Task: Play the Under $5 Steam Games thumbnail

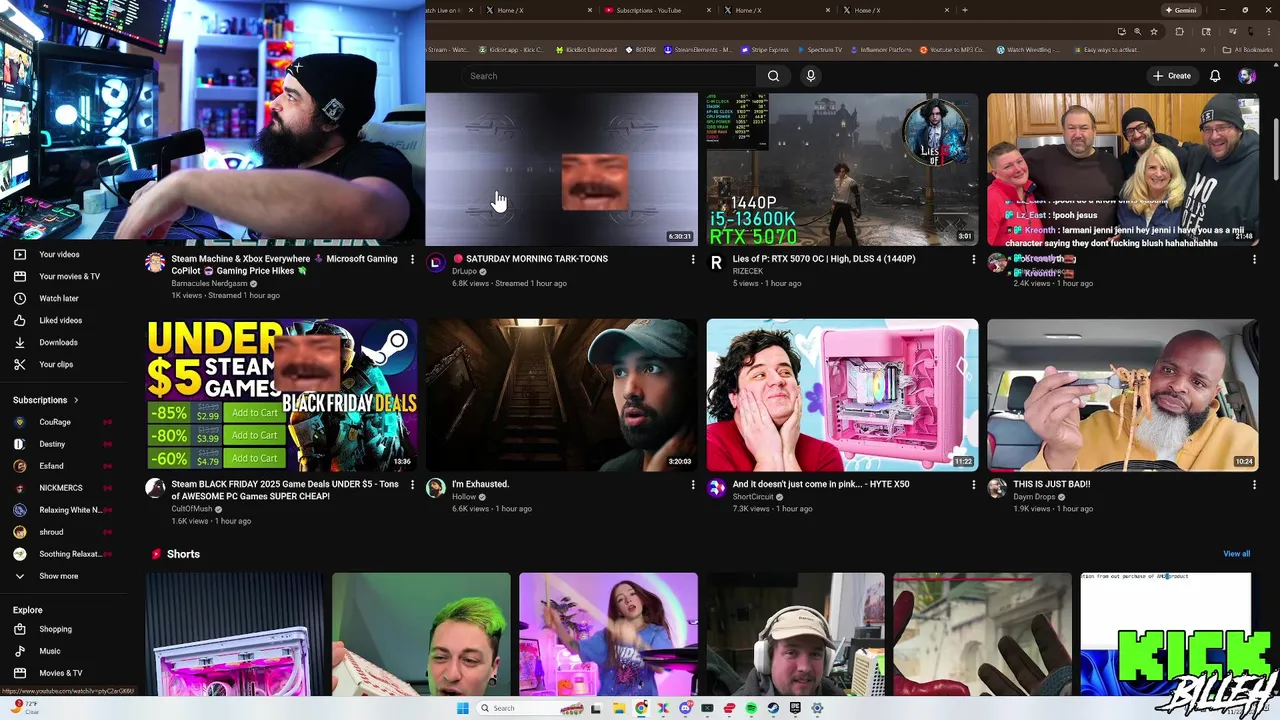Action: (x=282, y=395)
